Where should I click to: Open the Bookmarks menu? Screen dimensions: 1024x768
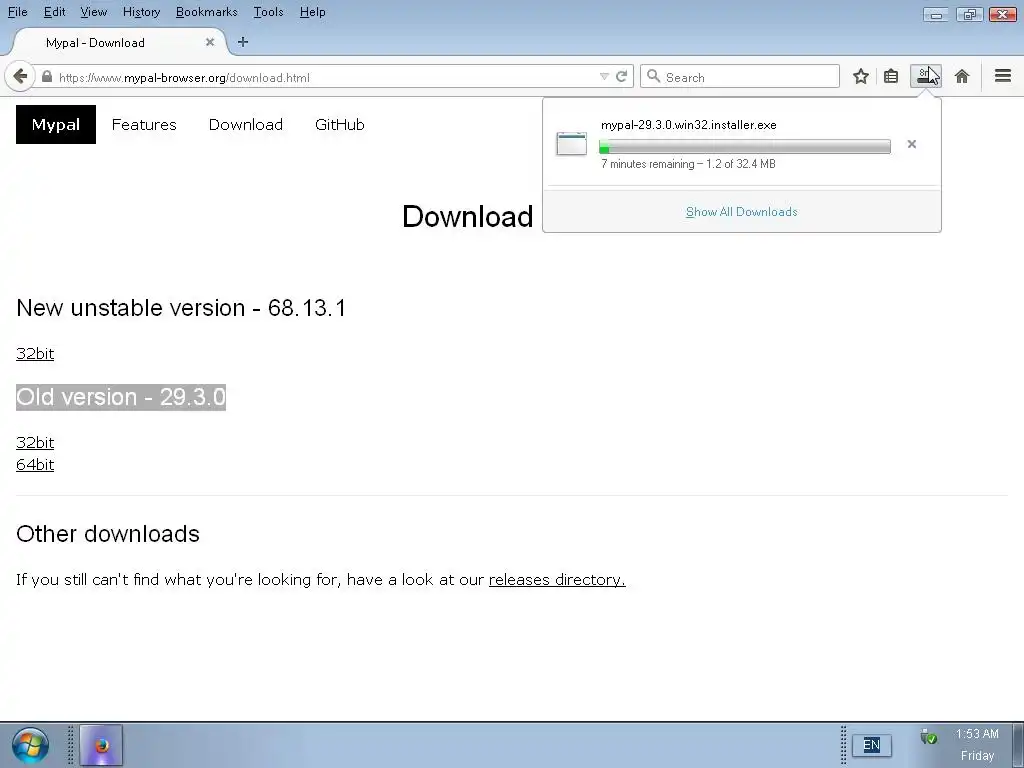click(x=206, y=12)
